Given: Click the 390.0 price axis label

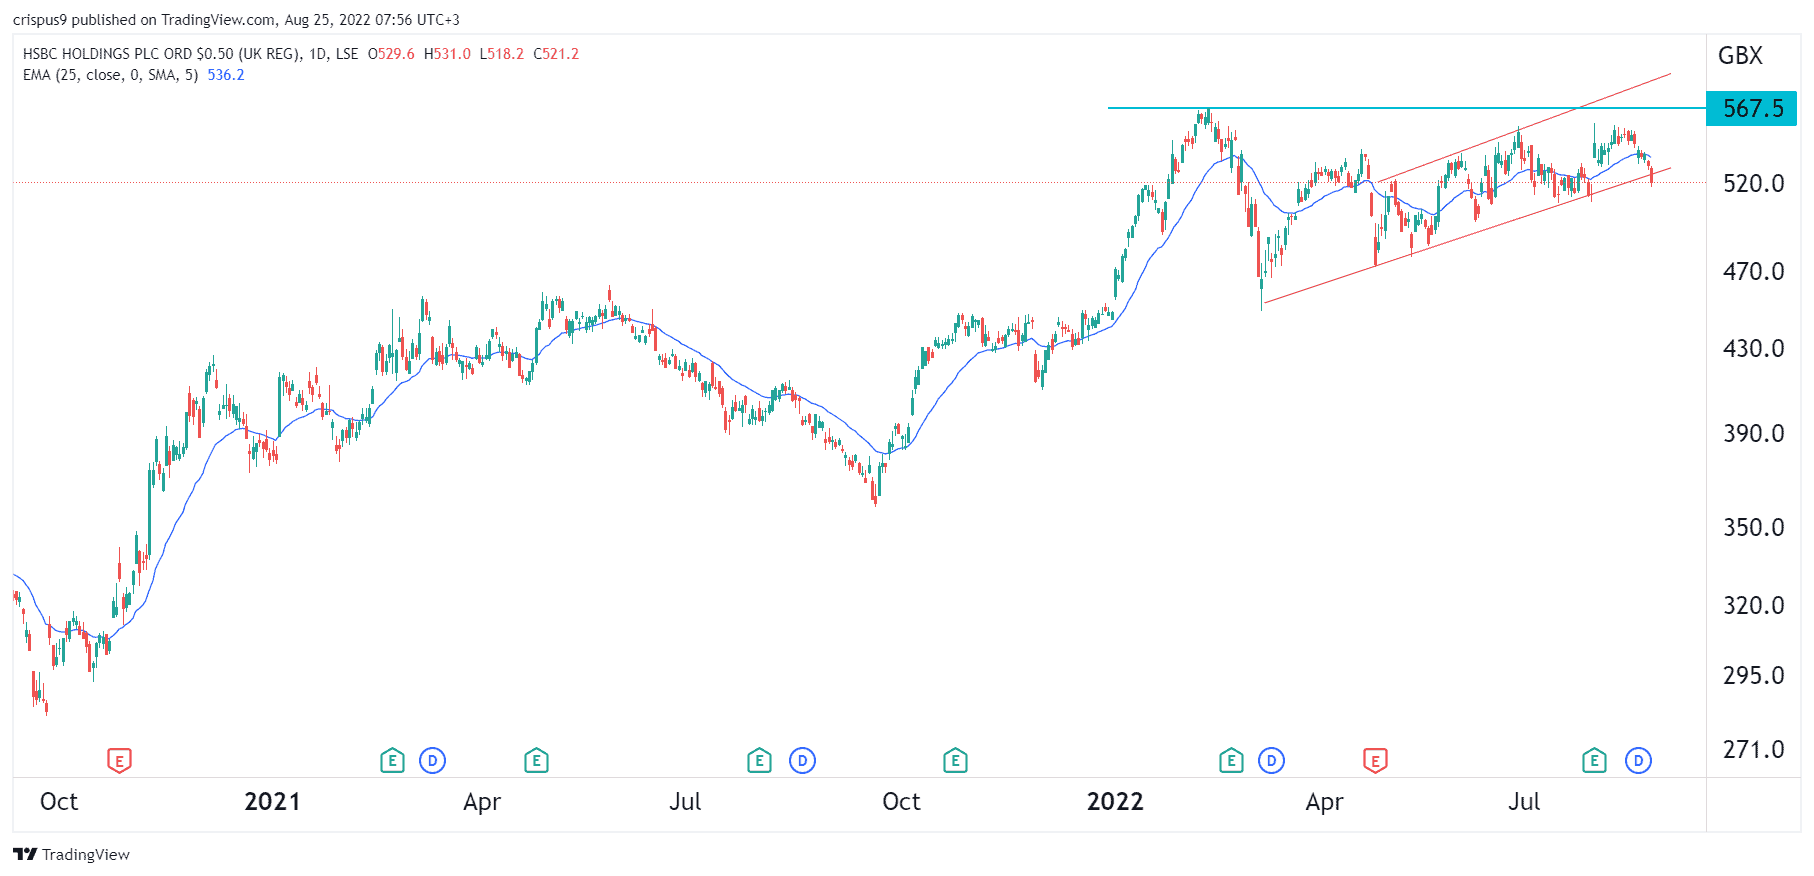Looking at the screenshot, I should point(1753,433).
